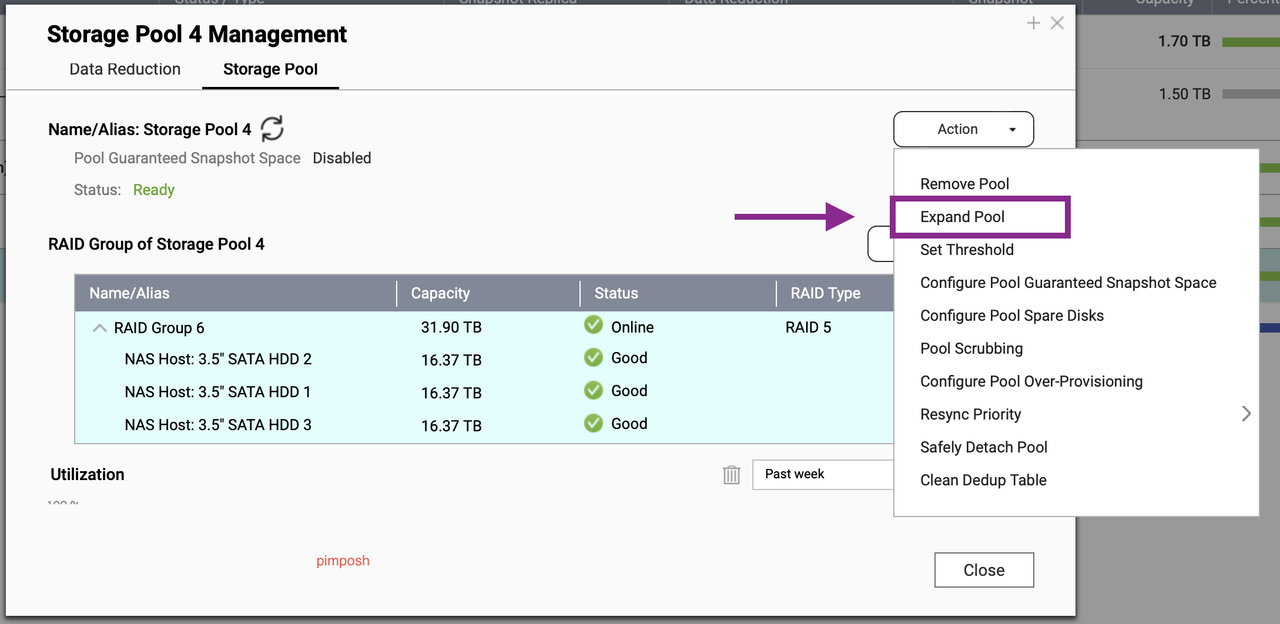Open the Resync Priority menu entry
The width and height of the screenshot is (1280, 624).
(971, 414)
